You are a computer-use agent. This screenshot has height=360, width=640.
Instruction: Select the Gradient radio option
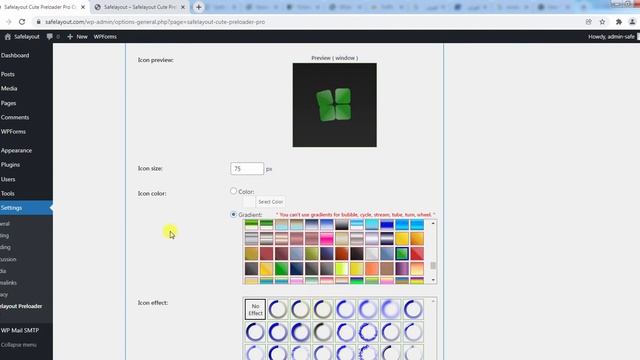(233, 214)
